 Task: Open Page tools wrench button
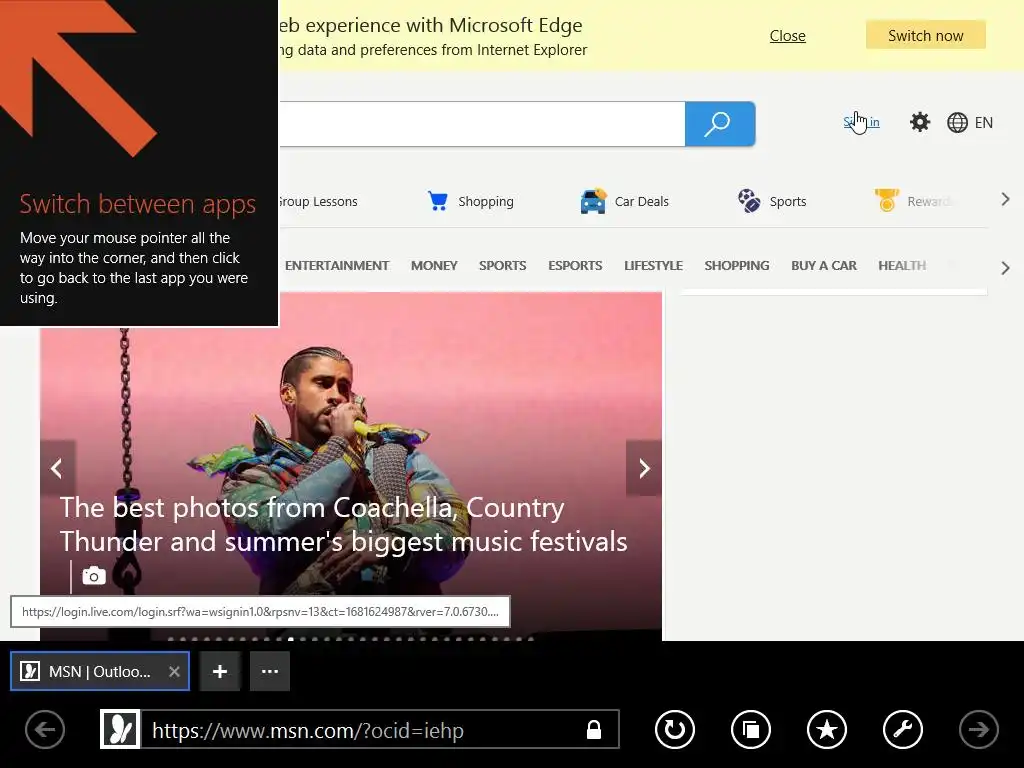(x=903, y=729)
